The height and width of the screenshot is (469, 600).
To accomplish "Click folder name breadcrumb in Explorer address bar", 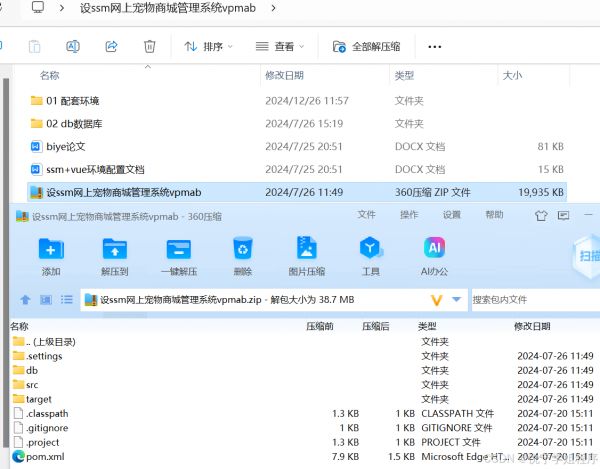I will click(168, 8).
